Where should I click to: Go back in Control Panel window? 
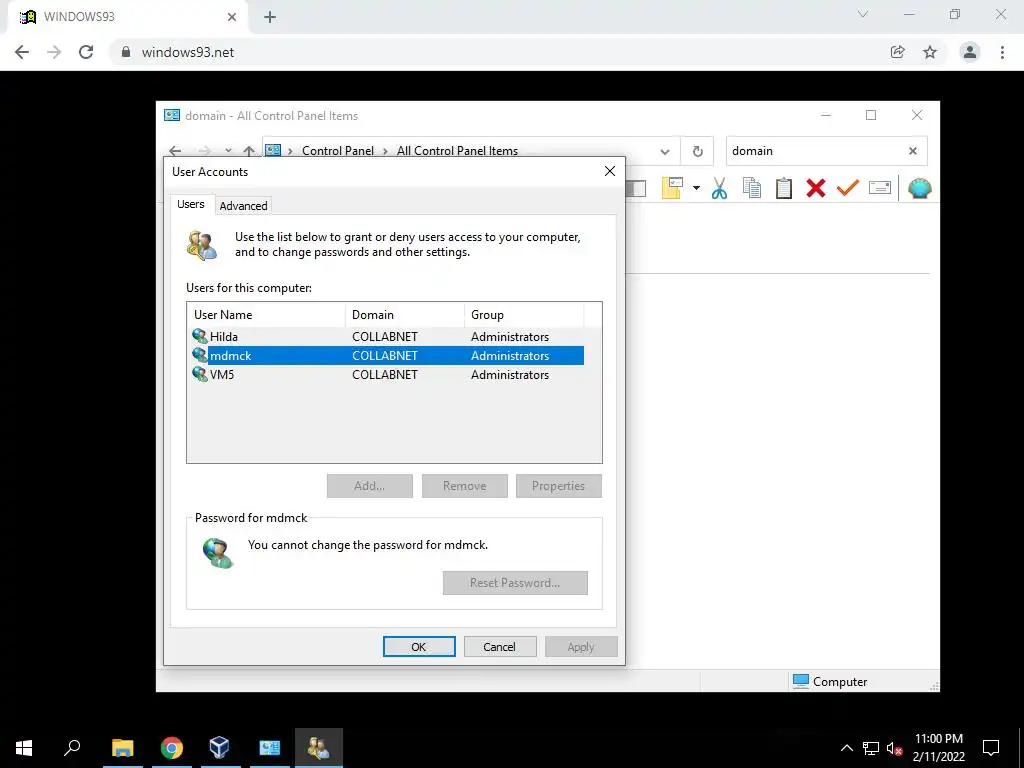click(175, 151)
